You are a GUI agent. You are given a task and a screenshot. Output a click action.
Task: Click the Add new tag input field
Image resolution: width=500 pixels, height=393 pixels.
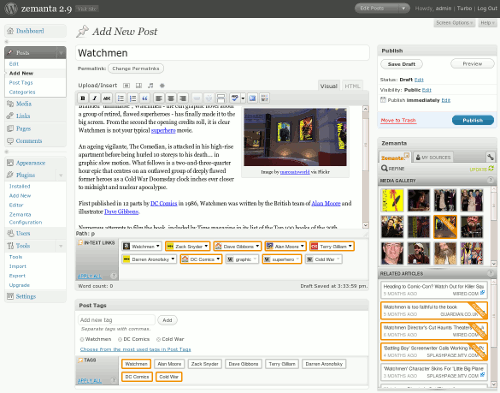[x=117, y=320]
